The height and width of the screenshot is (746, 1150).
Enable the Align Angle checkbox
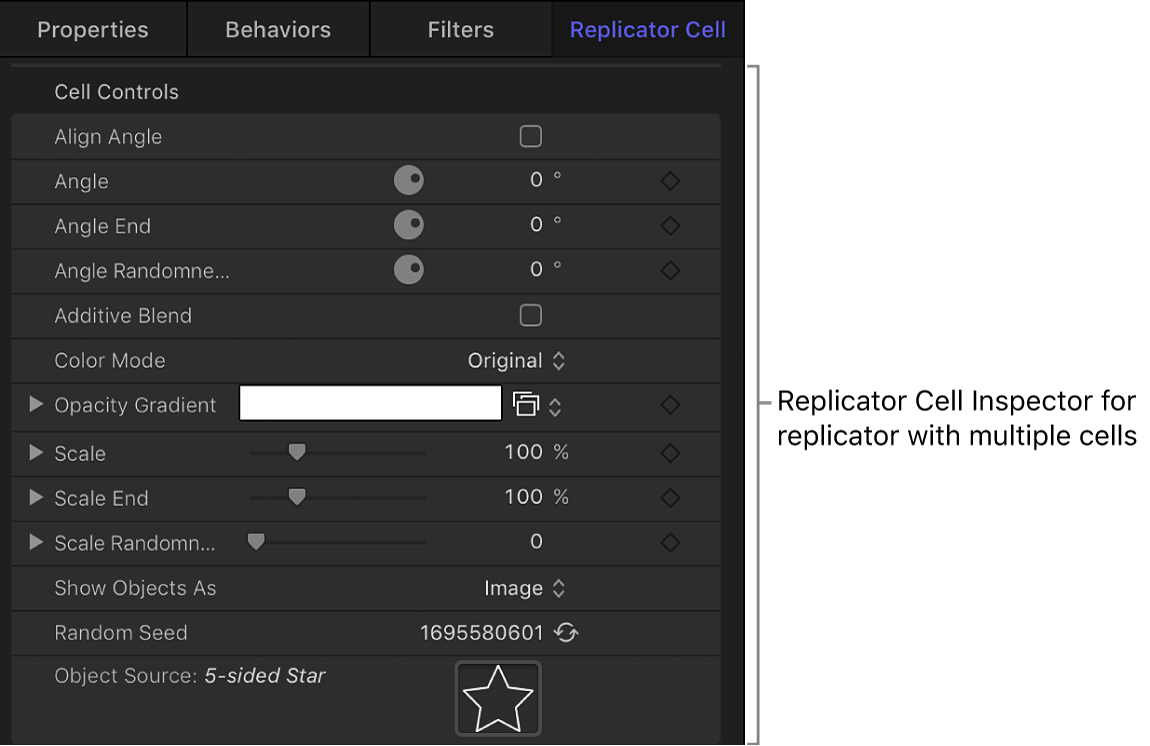(x=530, y=135)
